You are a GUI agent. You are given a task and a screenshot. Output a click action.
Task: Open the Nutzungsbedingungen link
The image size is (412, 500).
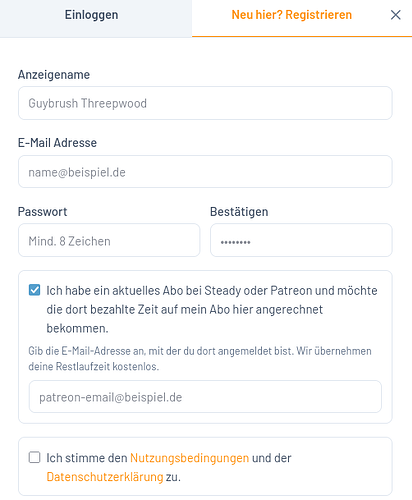189,458
